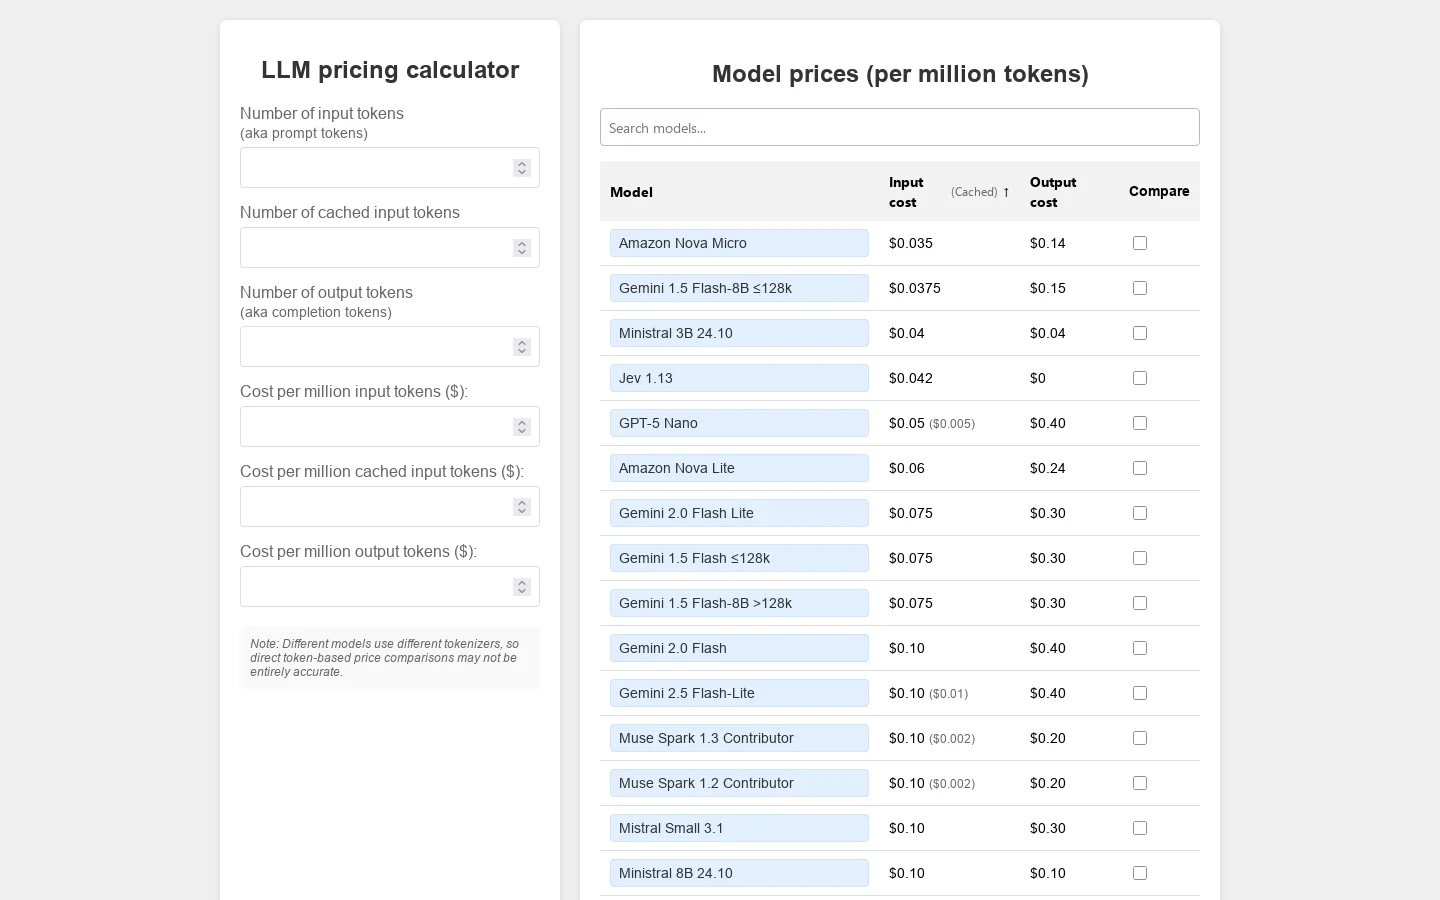
Task: Select Muse Spark 1.3 Contributor model
Action: (739, 738)
